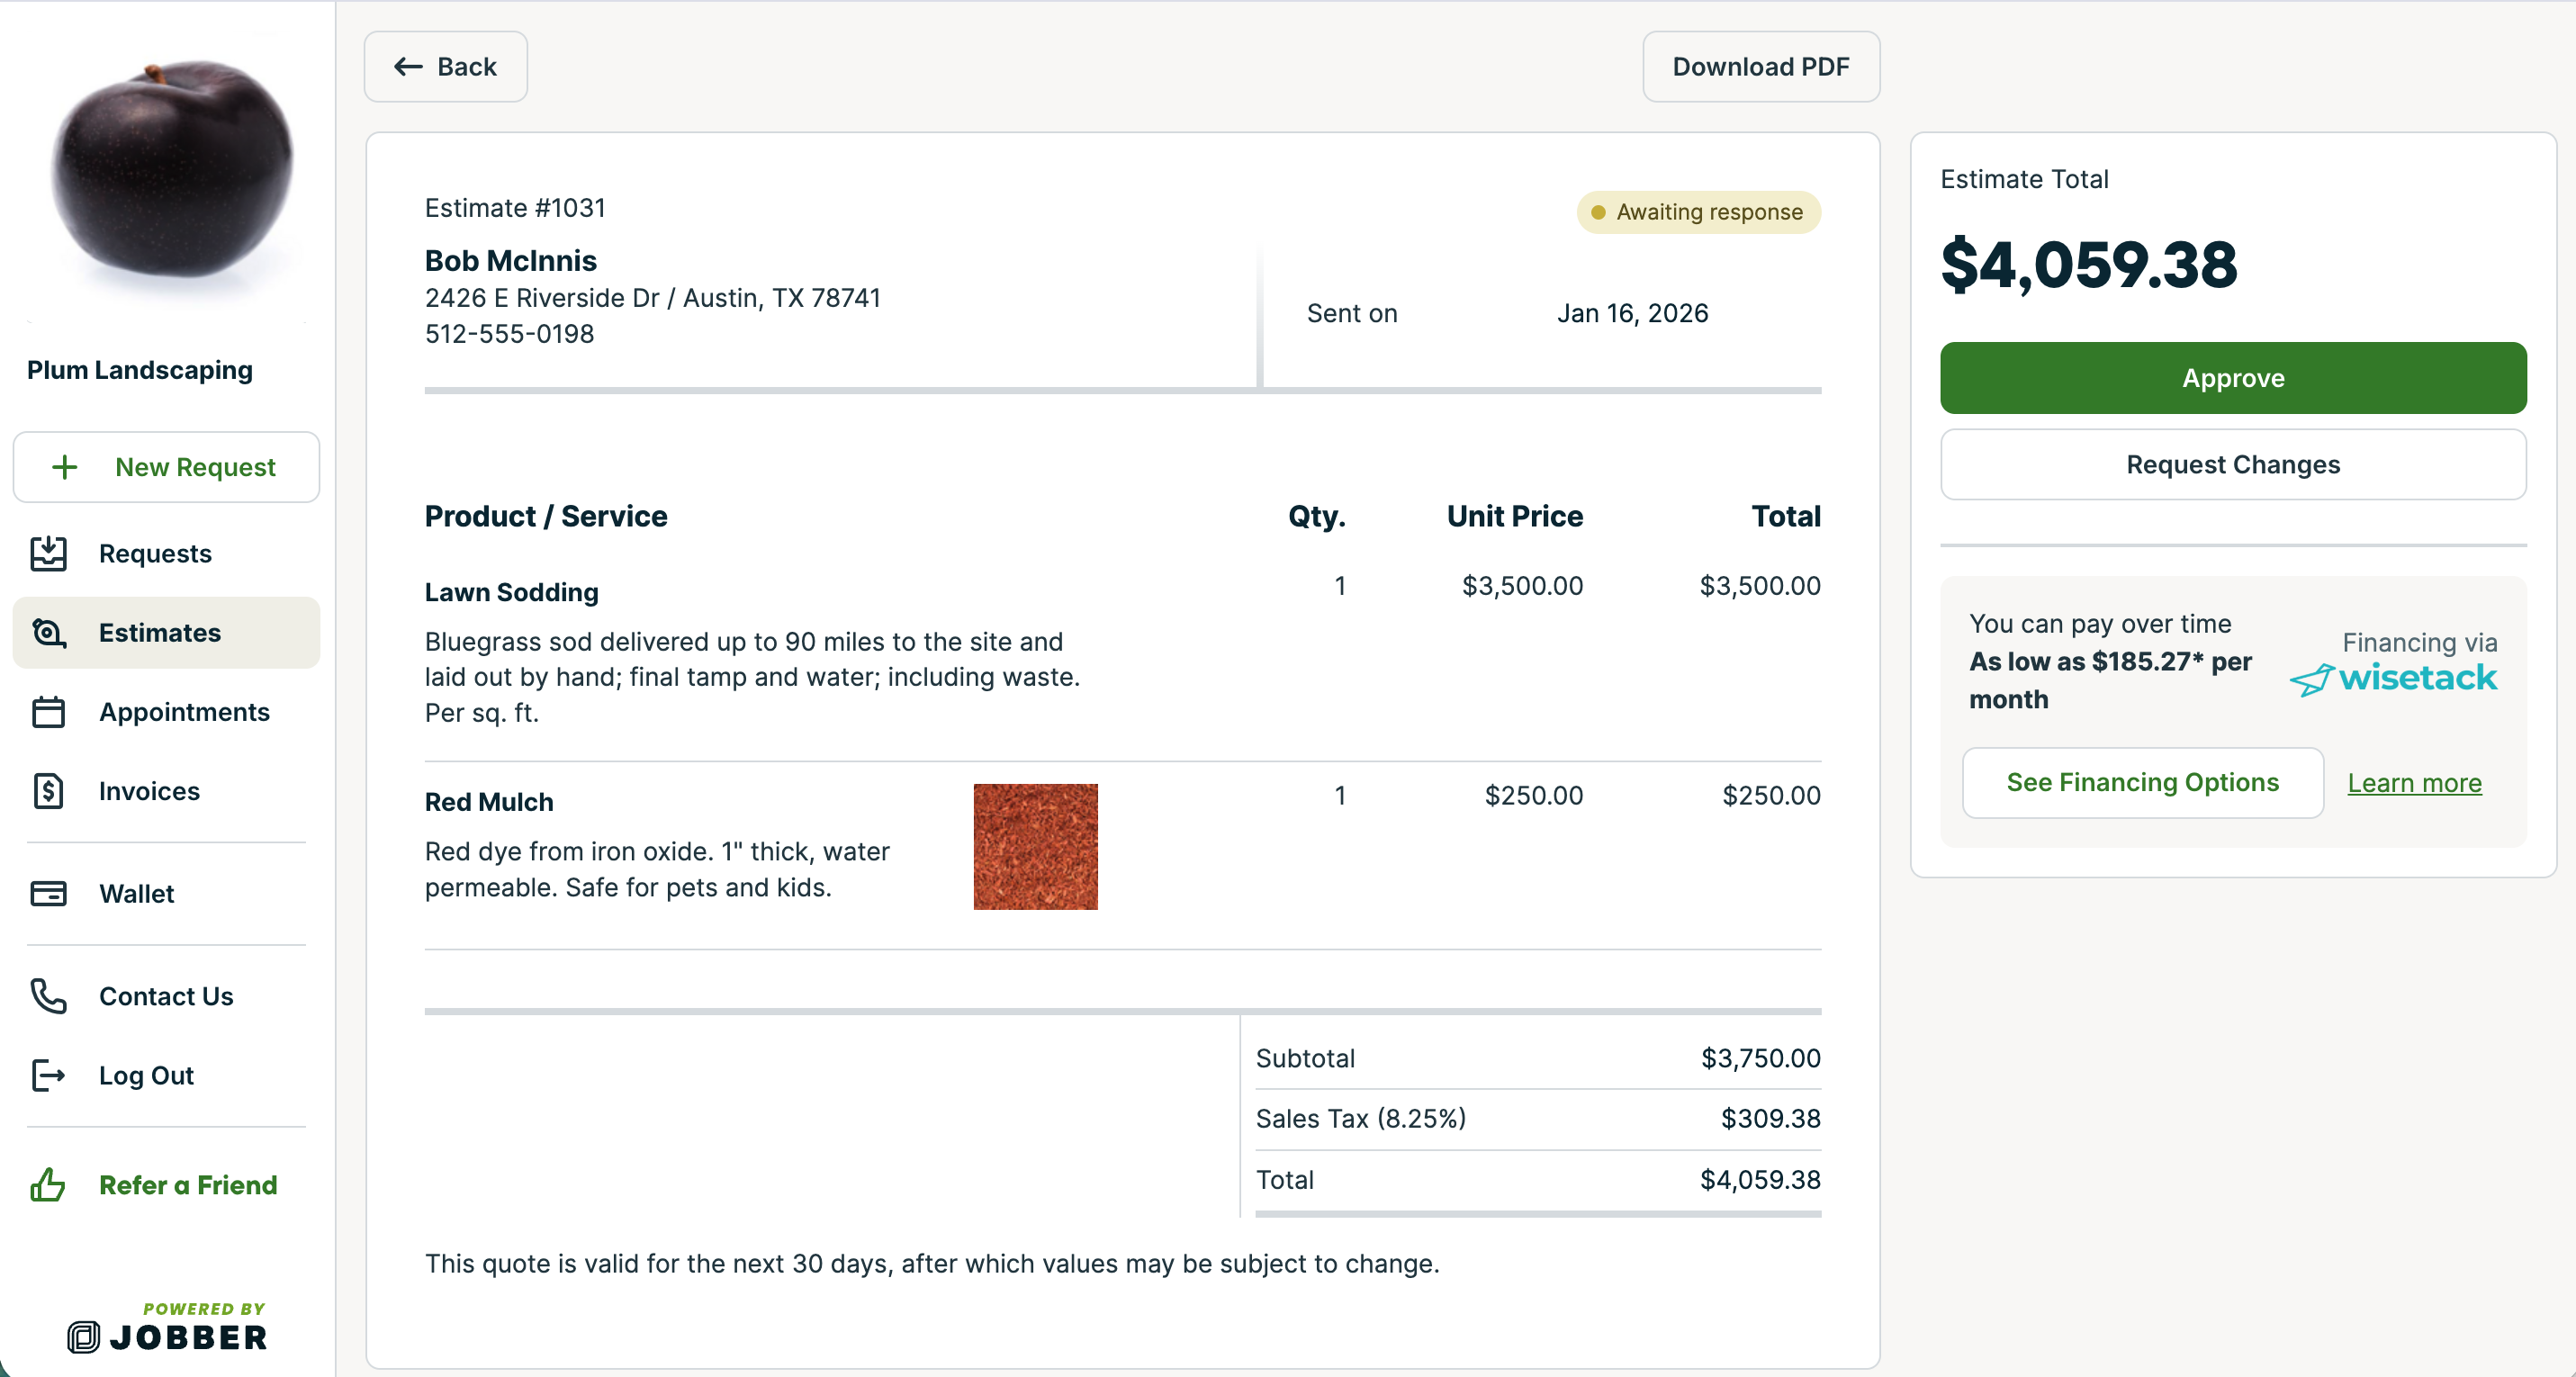Click the Invoices dollar document icon

coord(48,791)
